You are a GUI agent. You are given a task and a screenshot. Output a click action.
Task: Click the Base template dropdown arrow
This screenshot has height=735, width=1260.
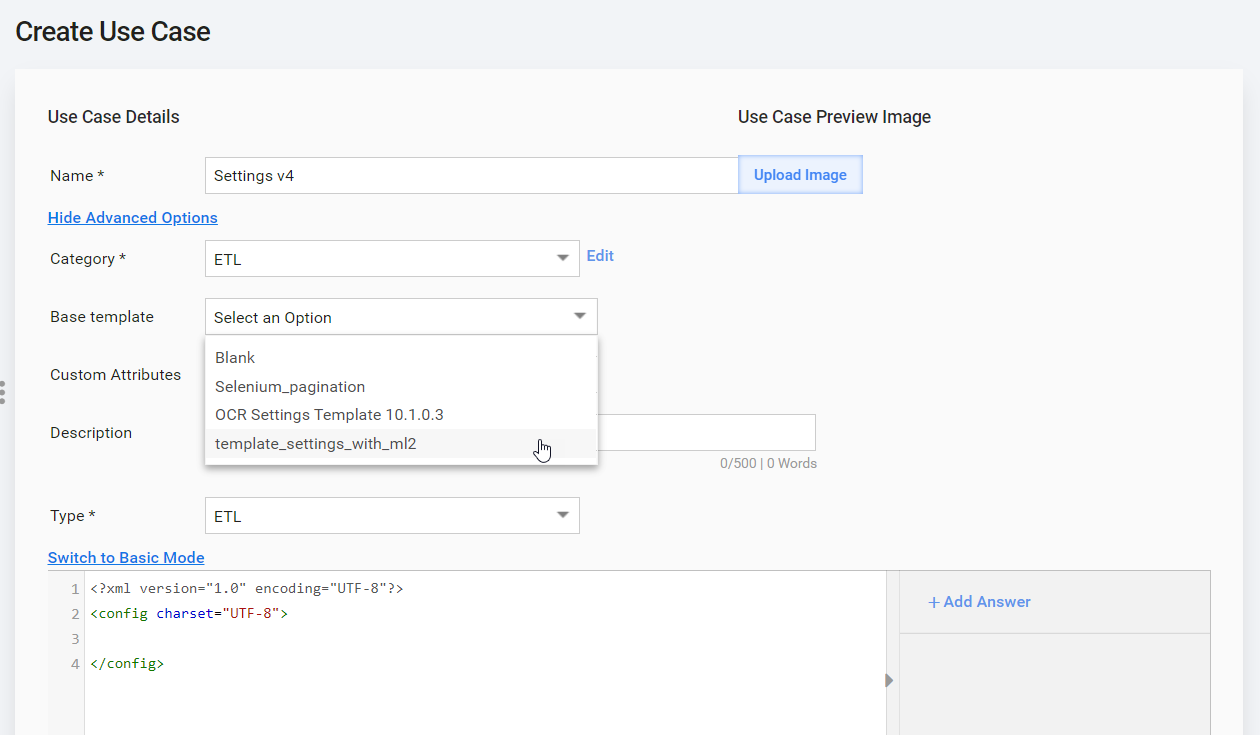coord(580,317)
